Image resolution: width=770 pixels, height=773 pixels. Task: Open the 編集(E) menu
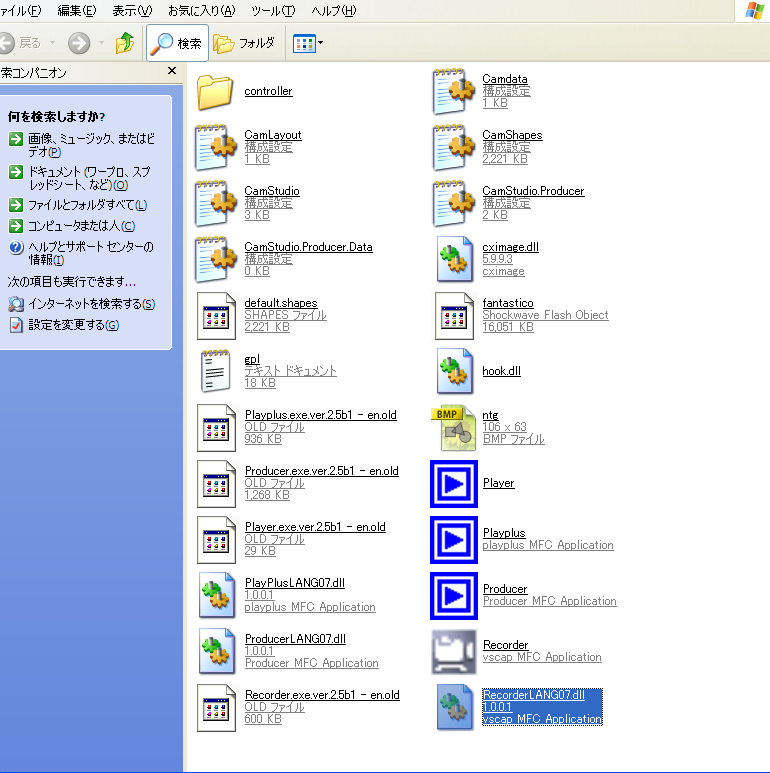77,11
